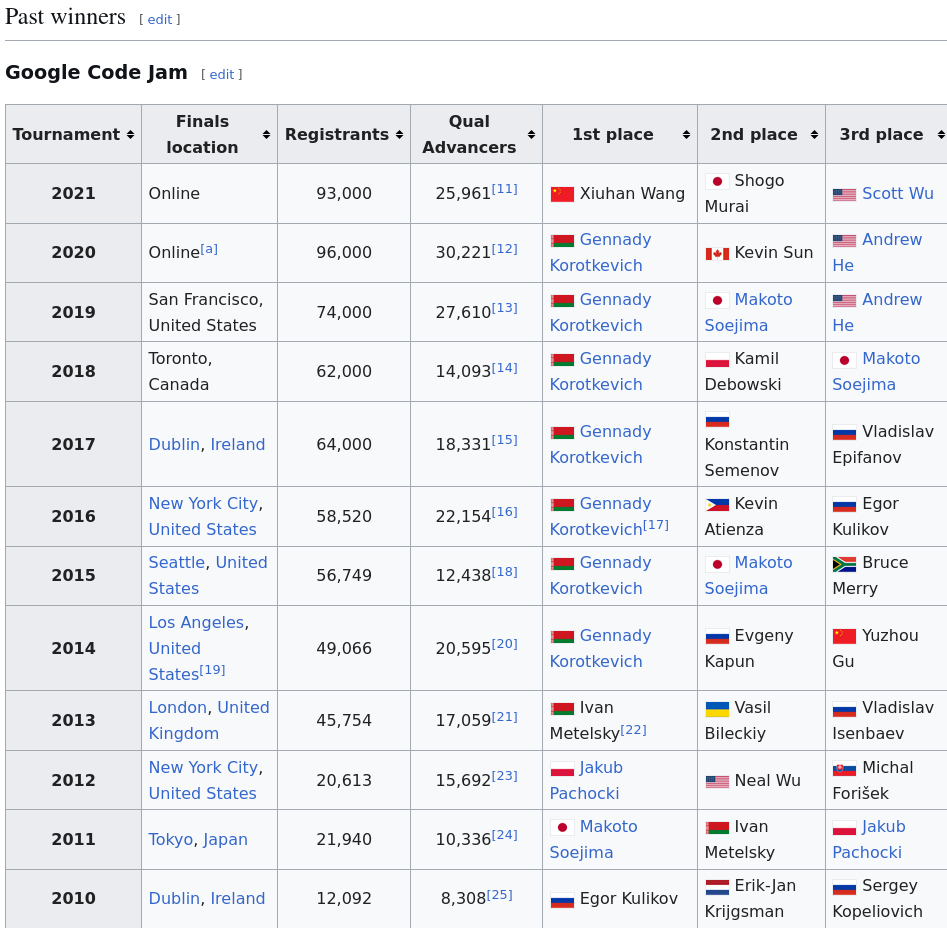Open the Los Angeles link

tap(196, 622)
